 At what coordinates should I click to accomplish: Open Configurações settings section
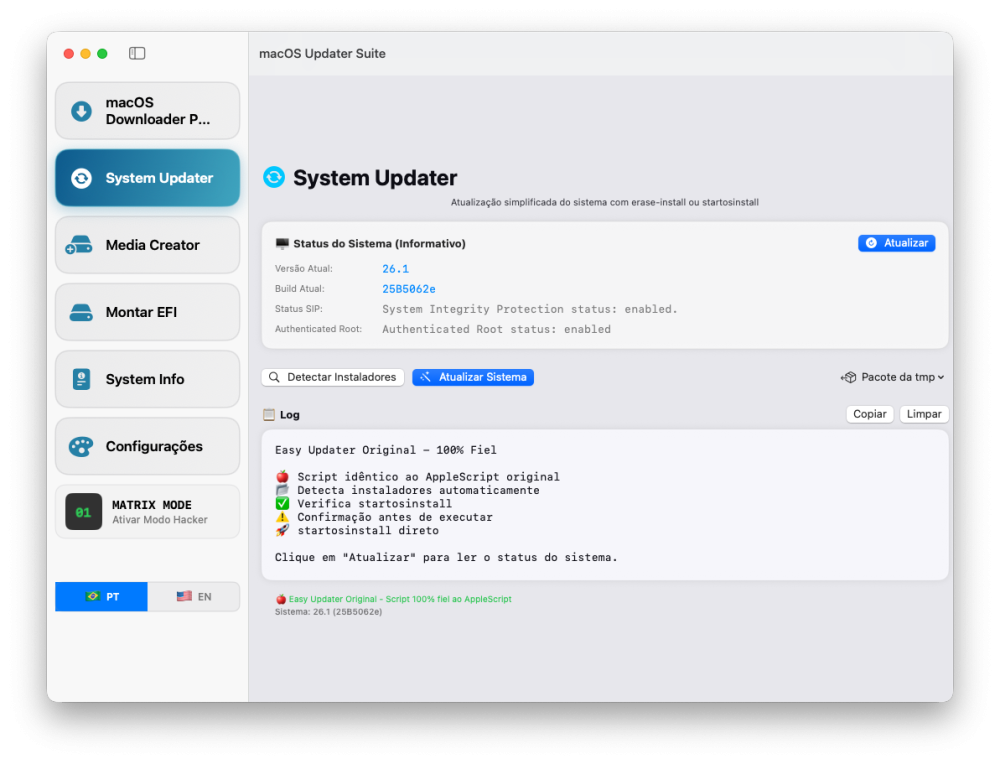pyautogui.click(x=147, y=446)
